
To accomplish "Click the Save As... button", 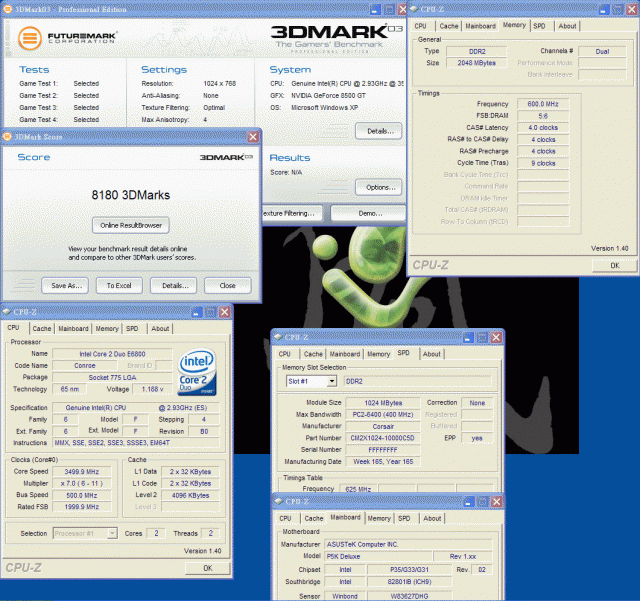I will tap(67, 285).
